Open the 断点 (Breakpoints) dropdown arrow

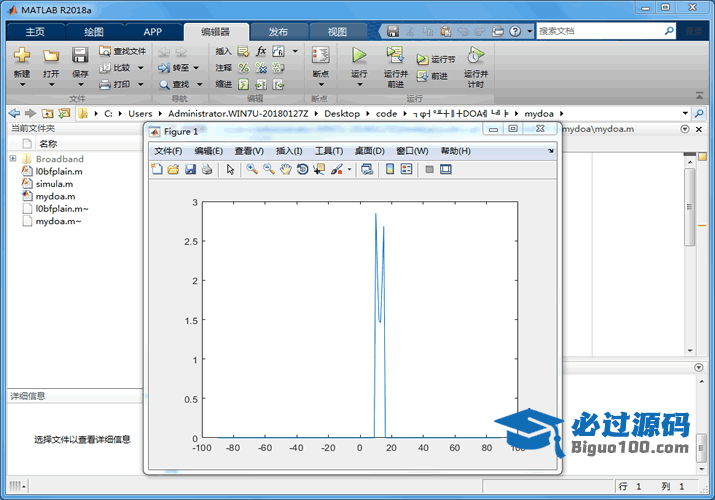tap(321, 85)
